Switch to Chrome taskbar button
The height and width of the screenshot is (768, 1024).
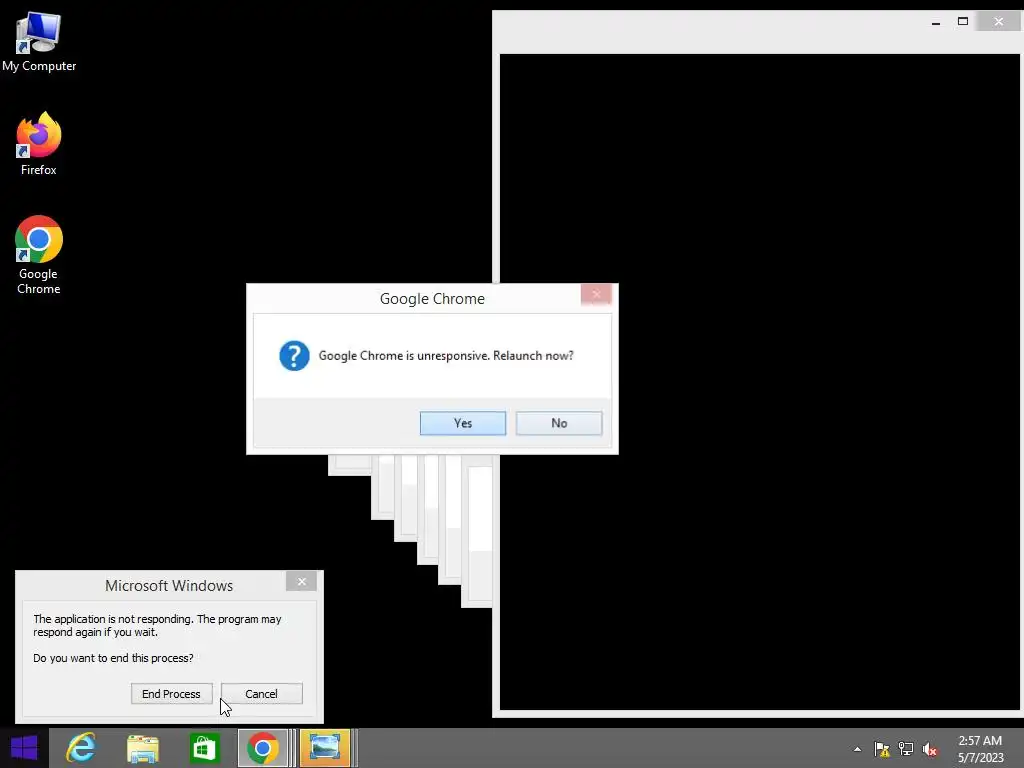tap(263, 748)
